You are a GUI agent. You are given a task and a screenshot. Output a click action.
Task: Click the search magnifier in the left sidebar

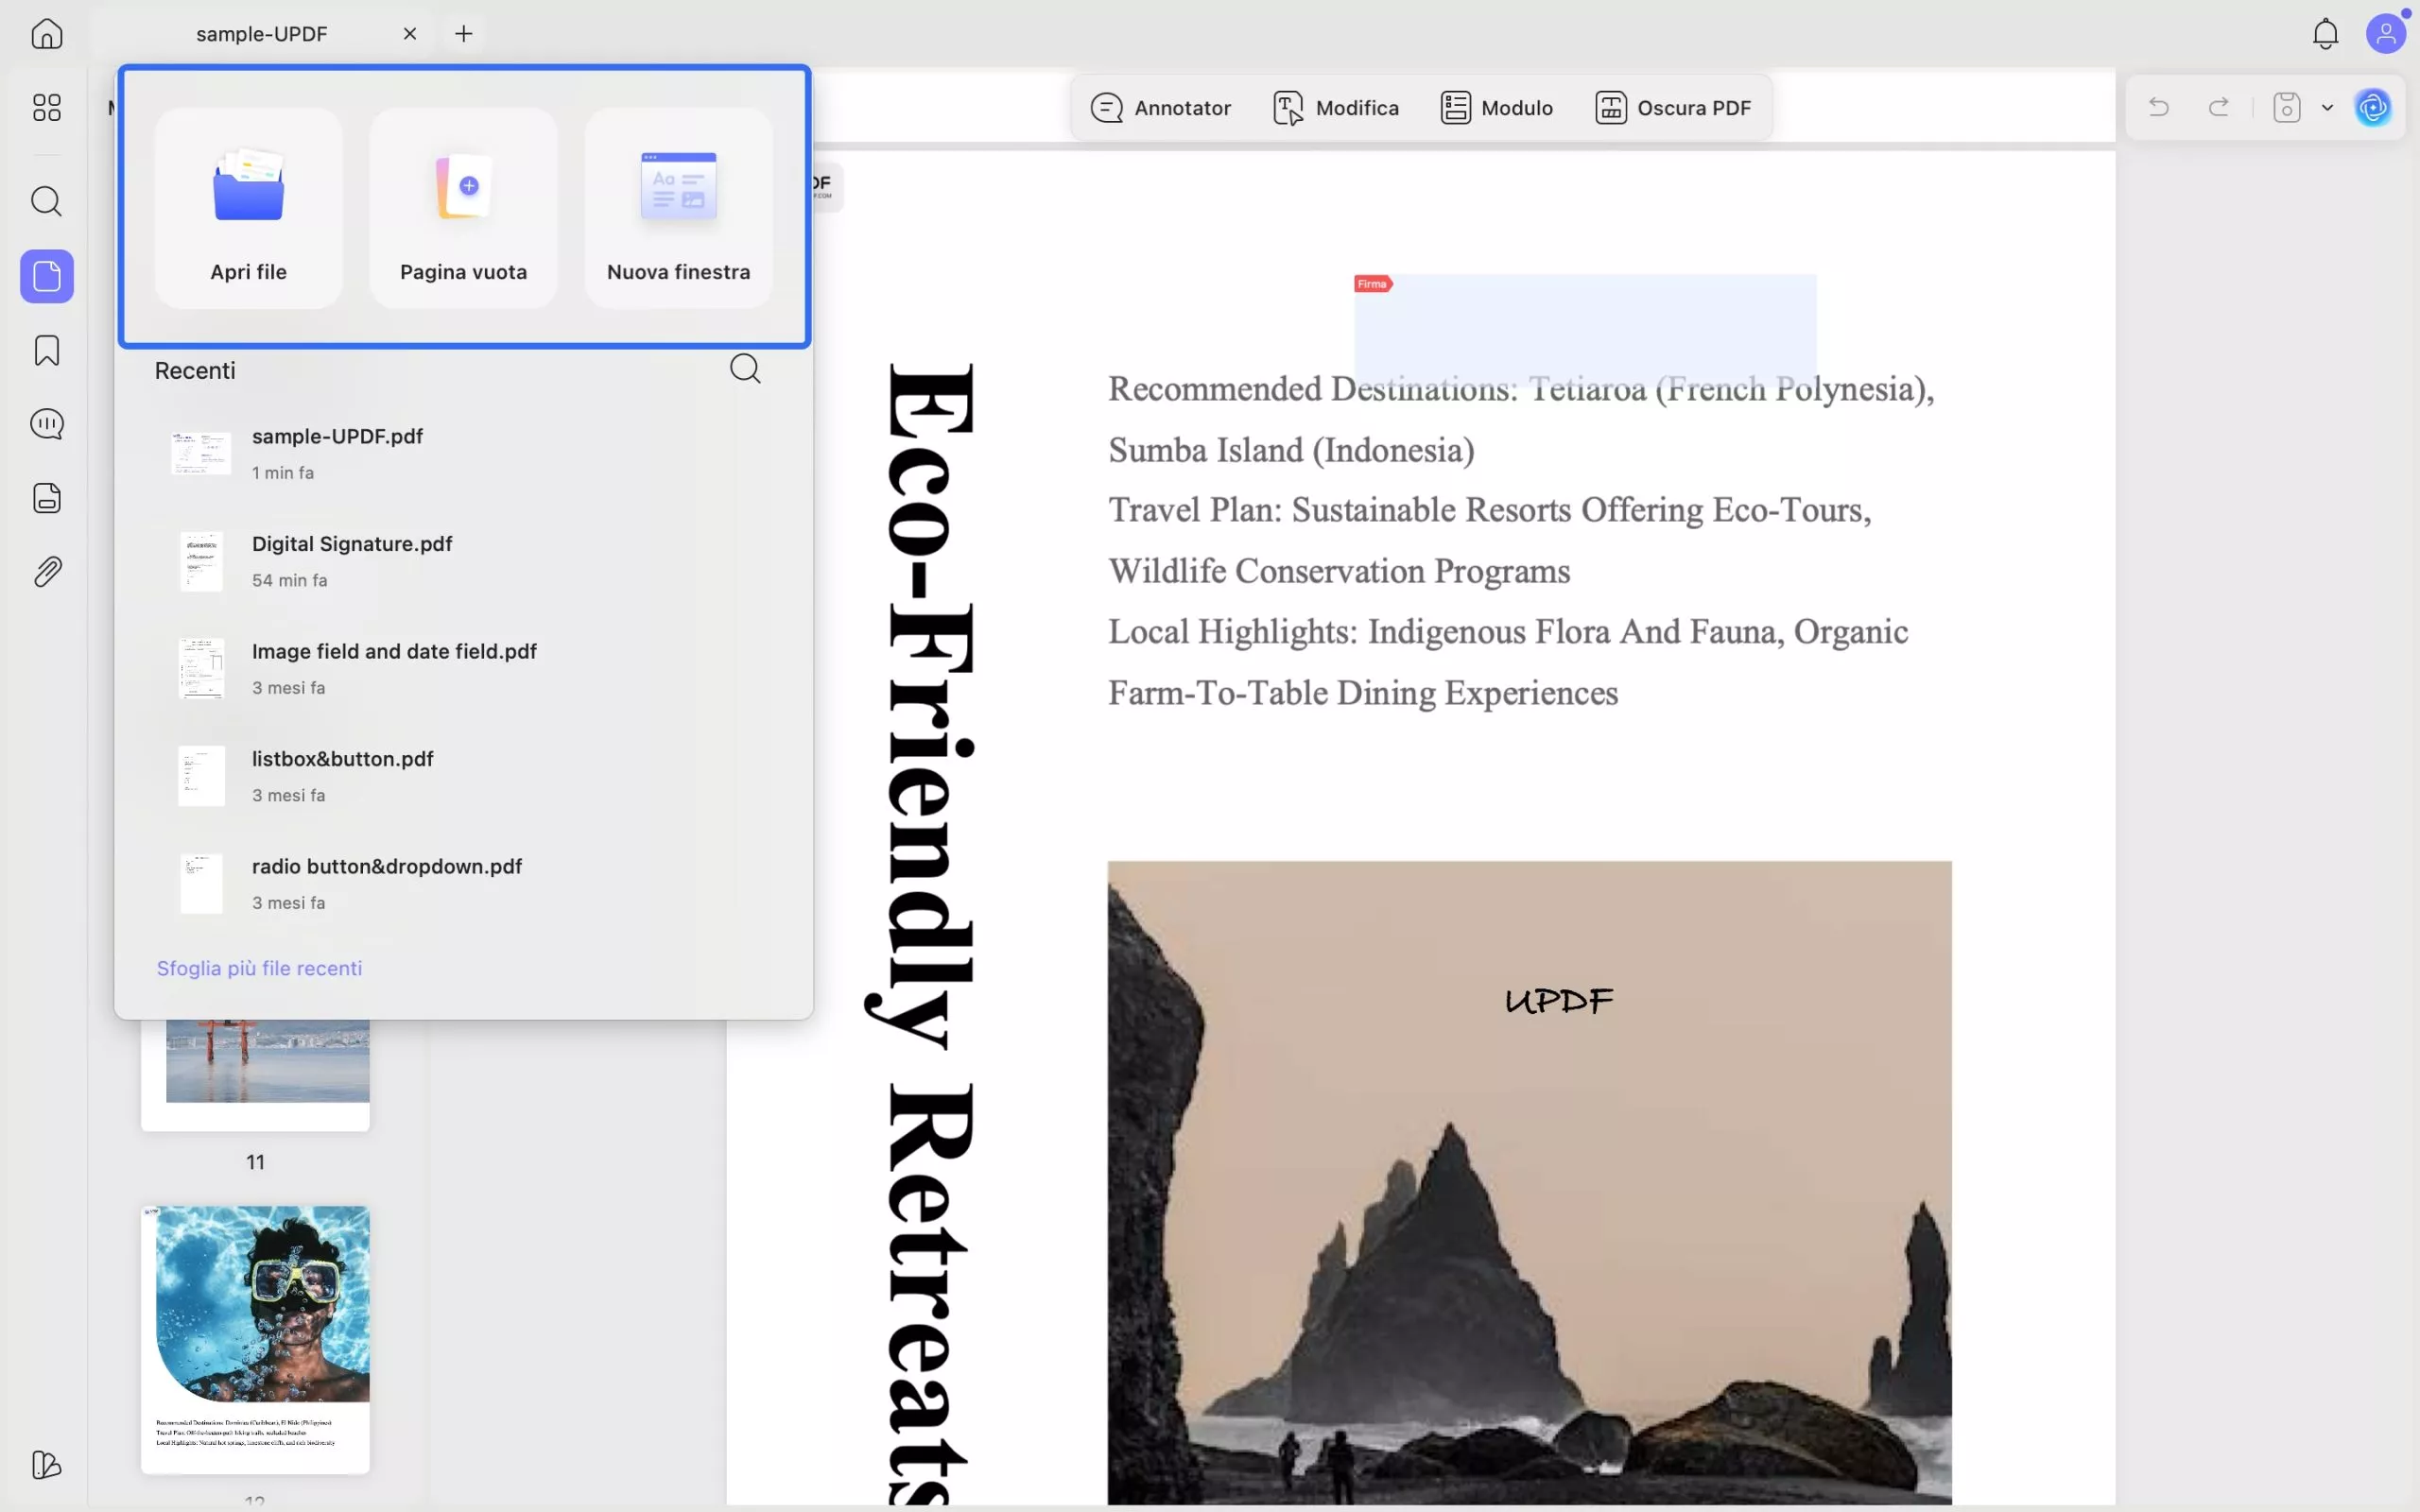pyautogui.click(x=47, y=201)
